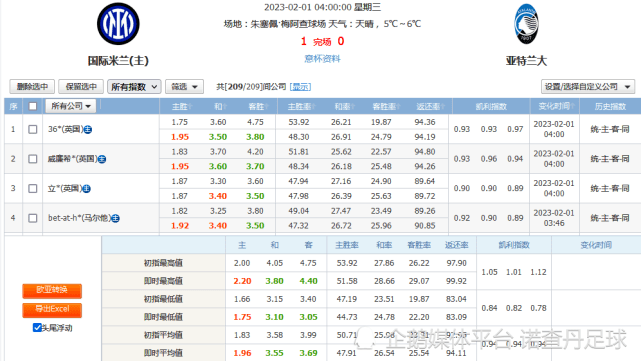641x361 pixels.
Task: Click the orange 导出Excel button
Action: [52, 310]
